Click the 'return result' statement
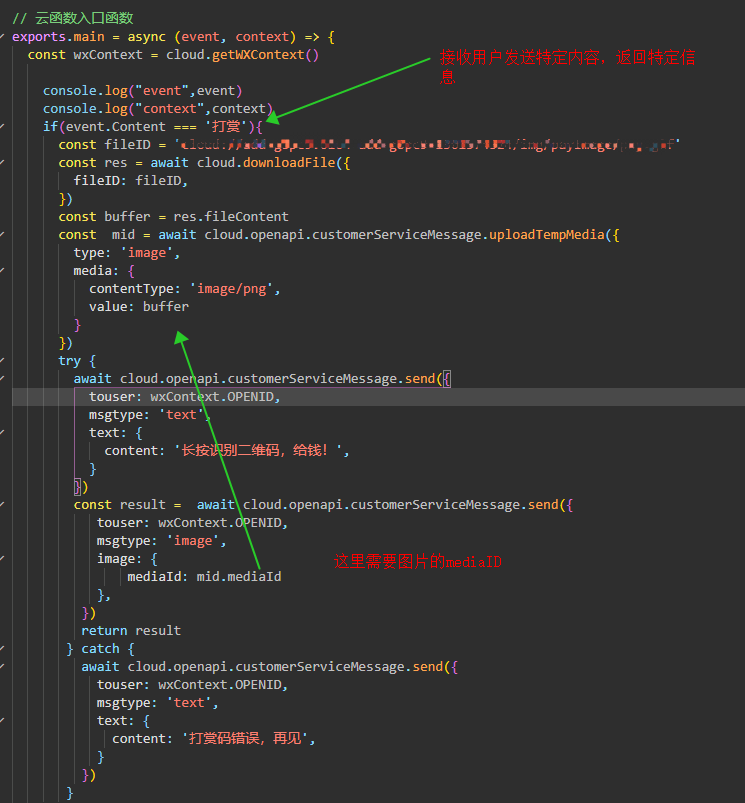The width and height of the screenshot is (745, 803). 131,631
